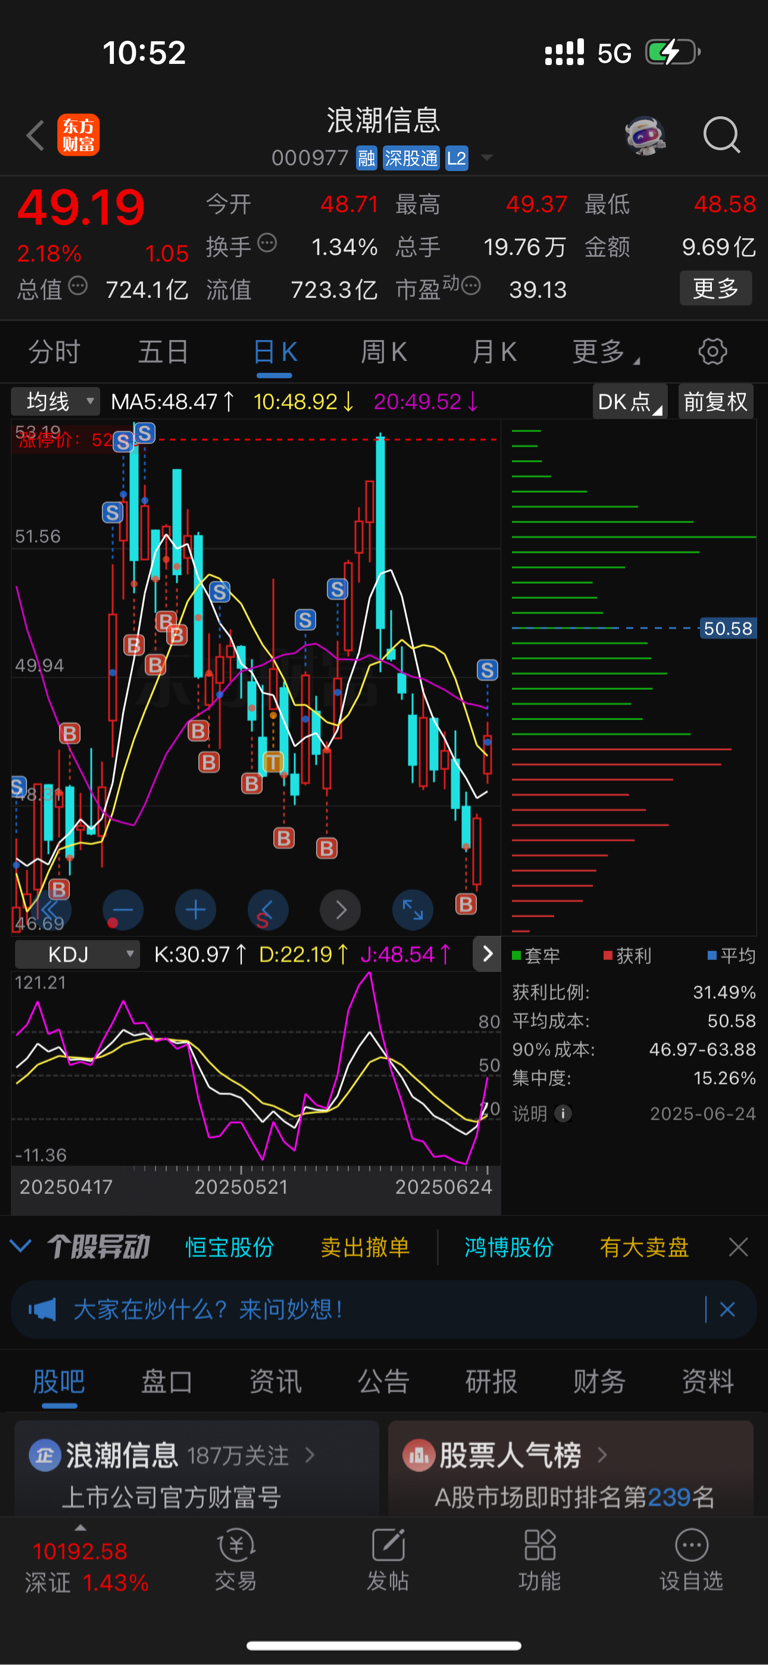
Task: Open chart settings gear icon
Action: coord(712,352)
